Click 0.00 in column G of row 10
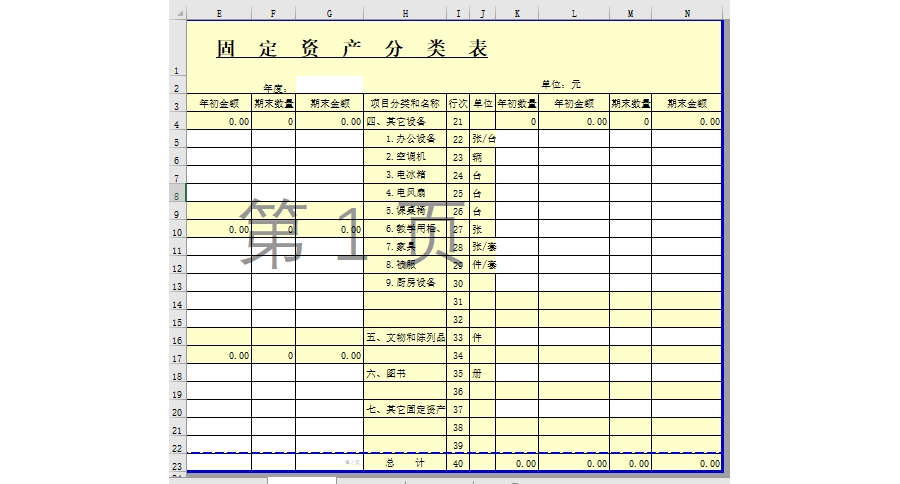The image size is (900, 484). click(x=329, y=229)
